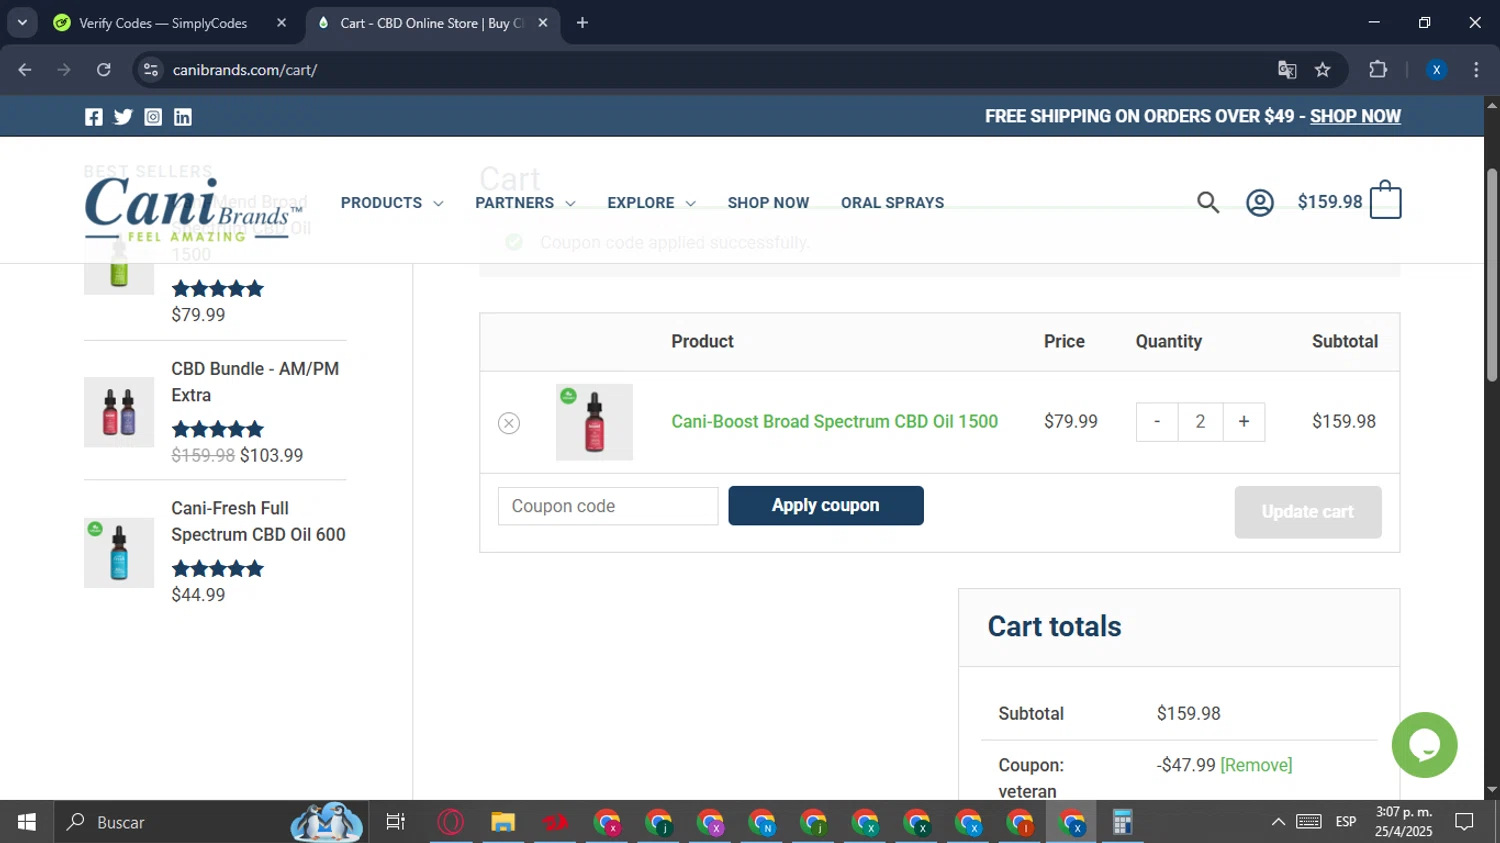Image resolution: width=1500 pixels, height=843 pixels.
Task: Open the Opera browser taskbar icon
Action: [x=451, y=822]
